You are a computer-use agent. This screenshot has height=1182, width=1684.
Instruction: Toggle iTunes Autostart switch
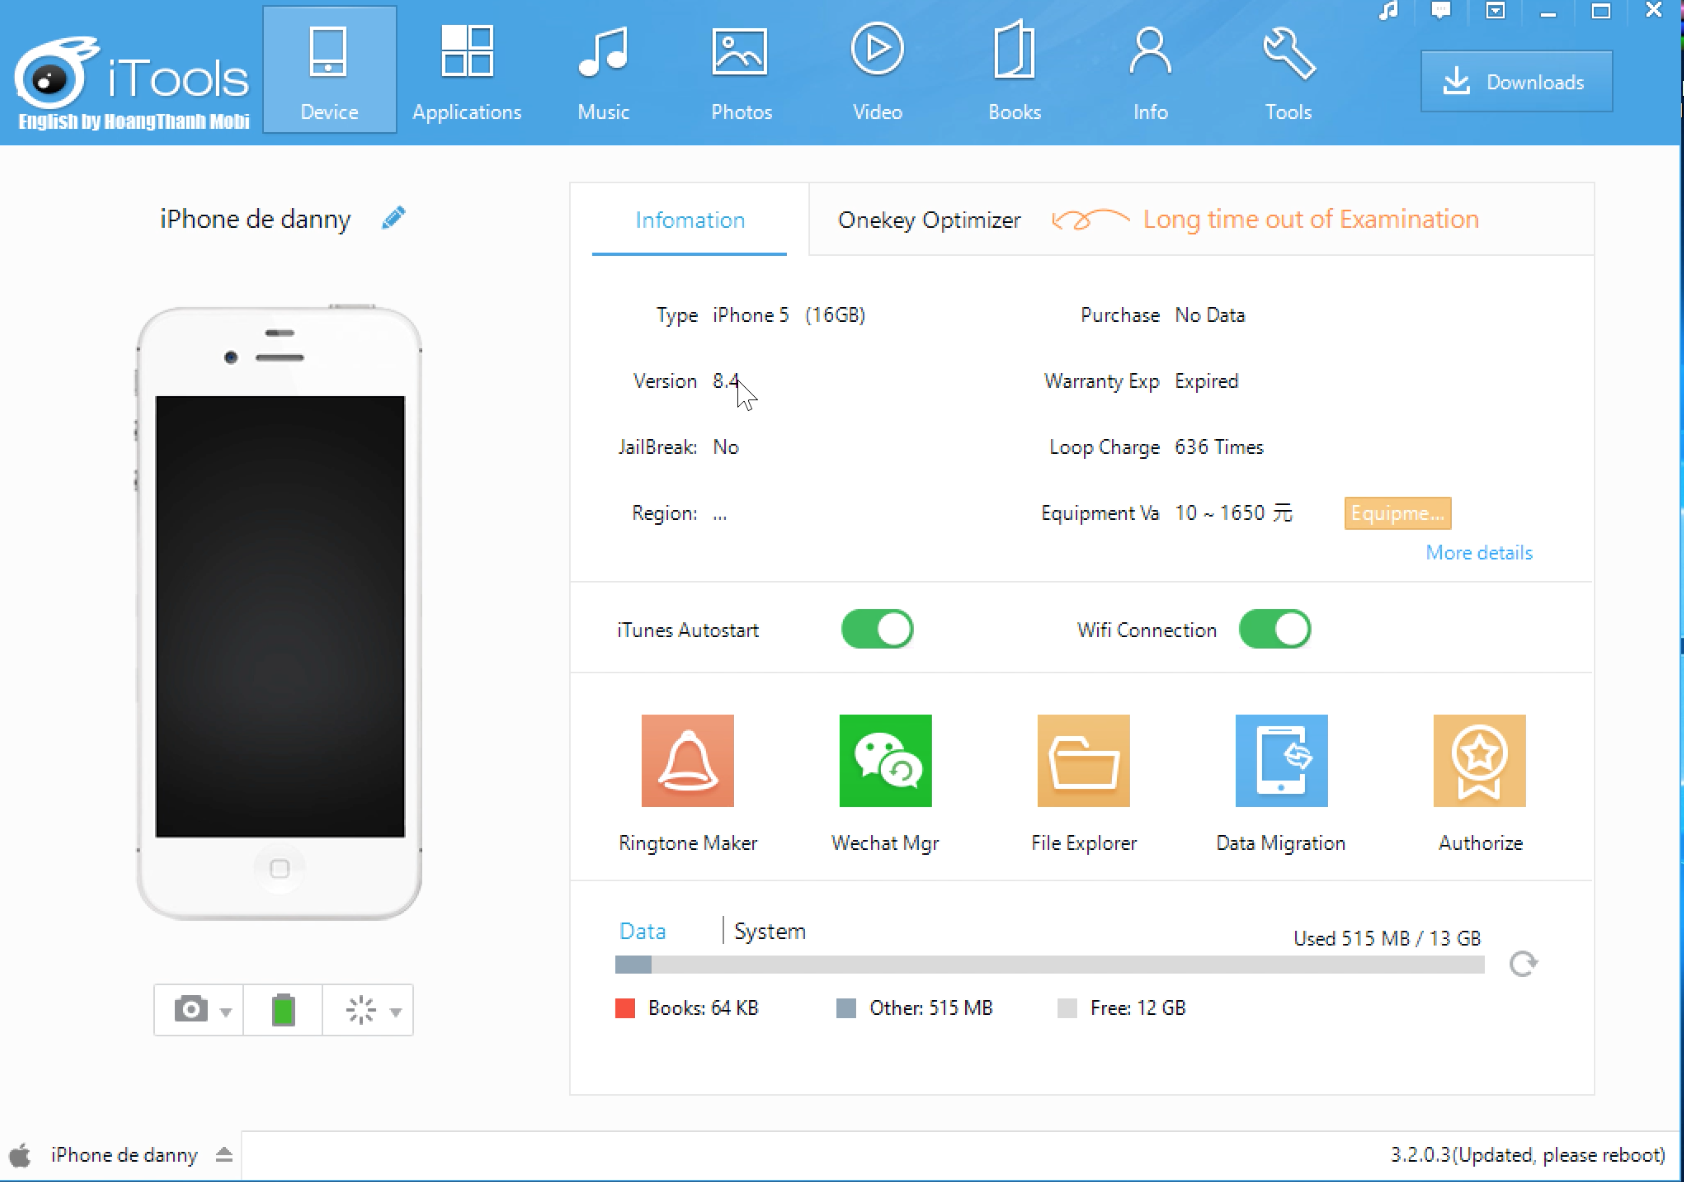click(877, 629)
